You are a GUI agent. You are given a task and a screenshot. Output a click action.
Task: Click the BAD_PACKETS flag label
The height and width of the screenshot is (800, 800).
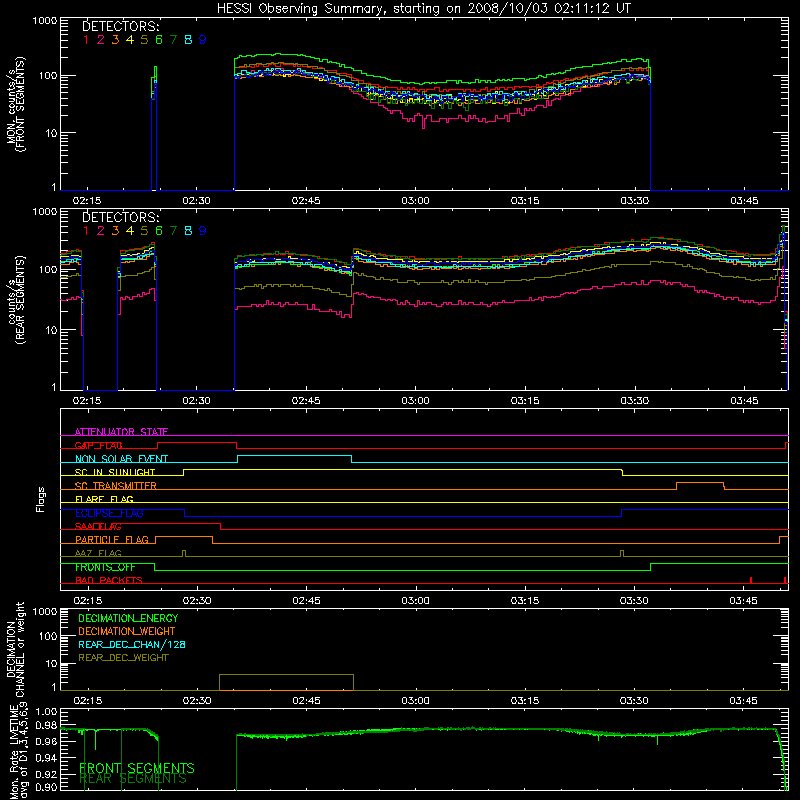pyautogui.click(x=109, y=581)
